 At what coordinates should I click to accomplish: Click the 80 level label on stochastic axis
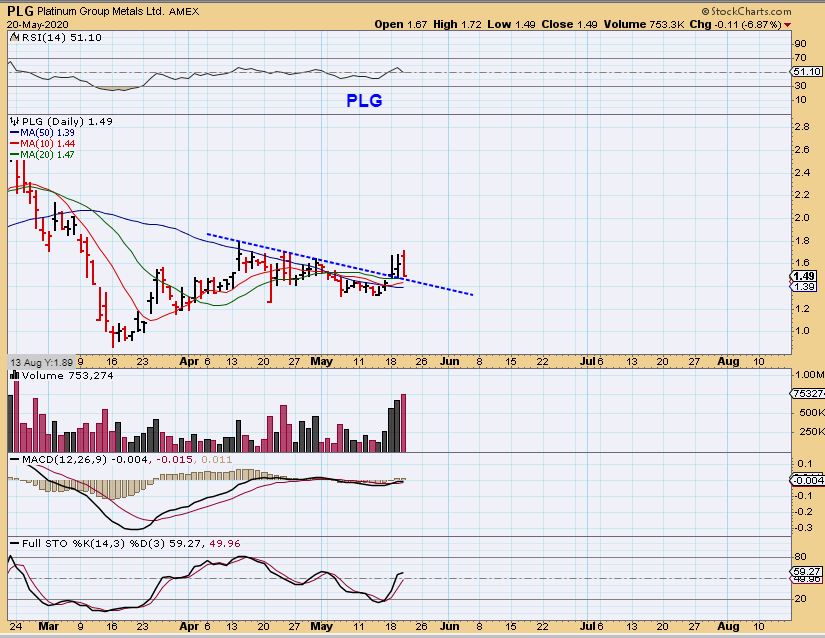[x=800, y=556]
